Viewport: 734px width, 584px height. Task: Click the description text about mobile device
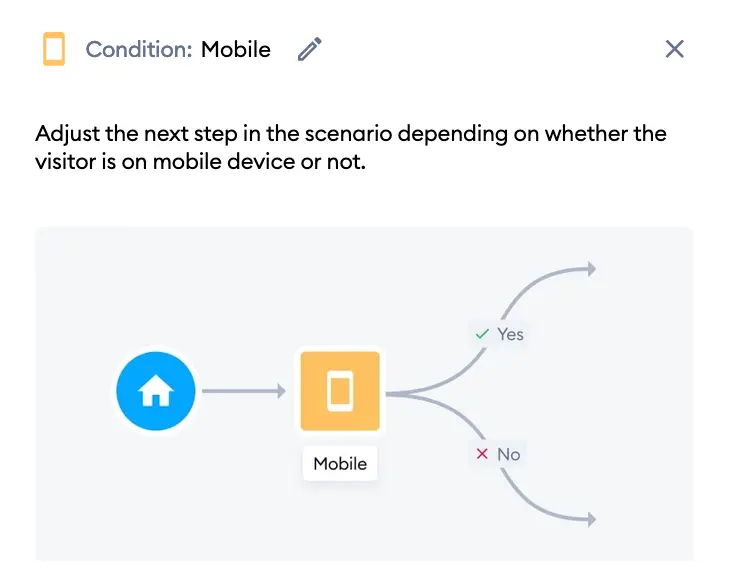pyautogui.click(x=351, y=147)
